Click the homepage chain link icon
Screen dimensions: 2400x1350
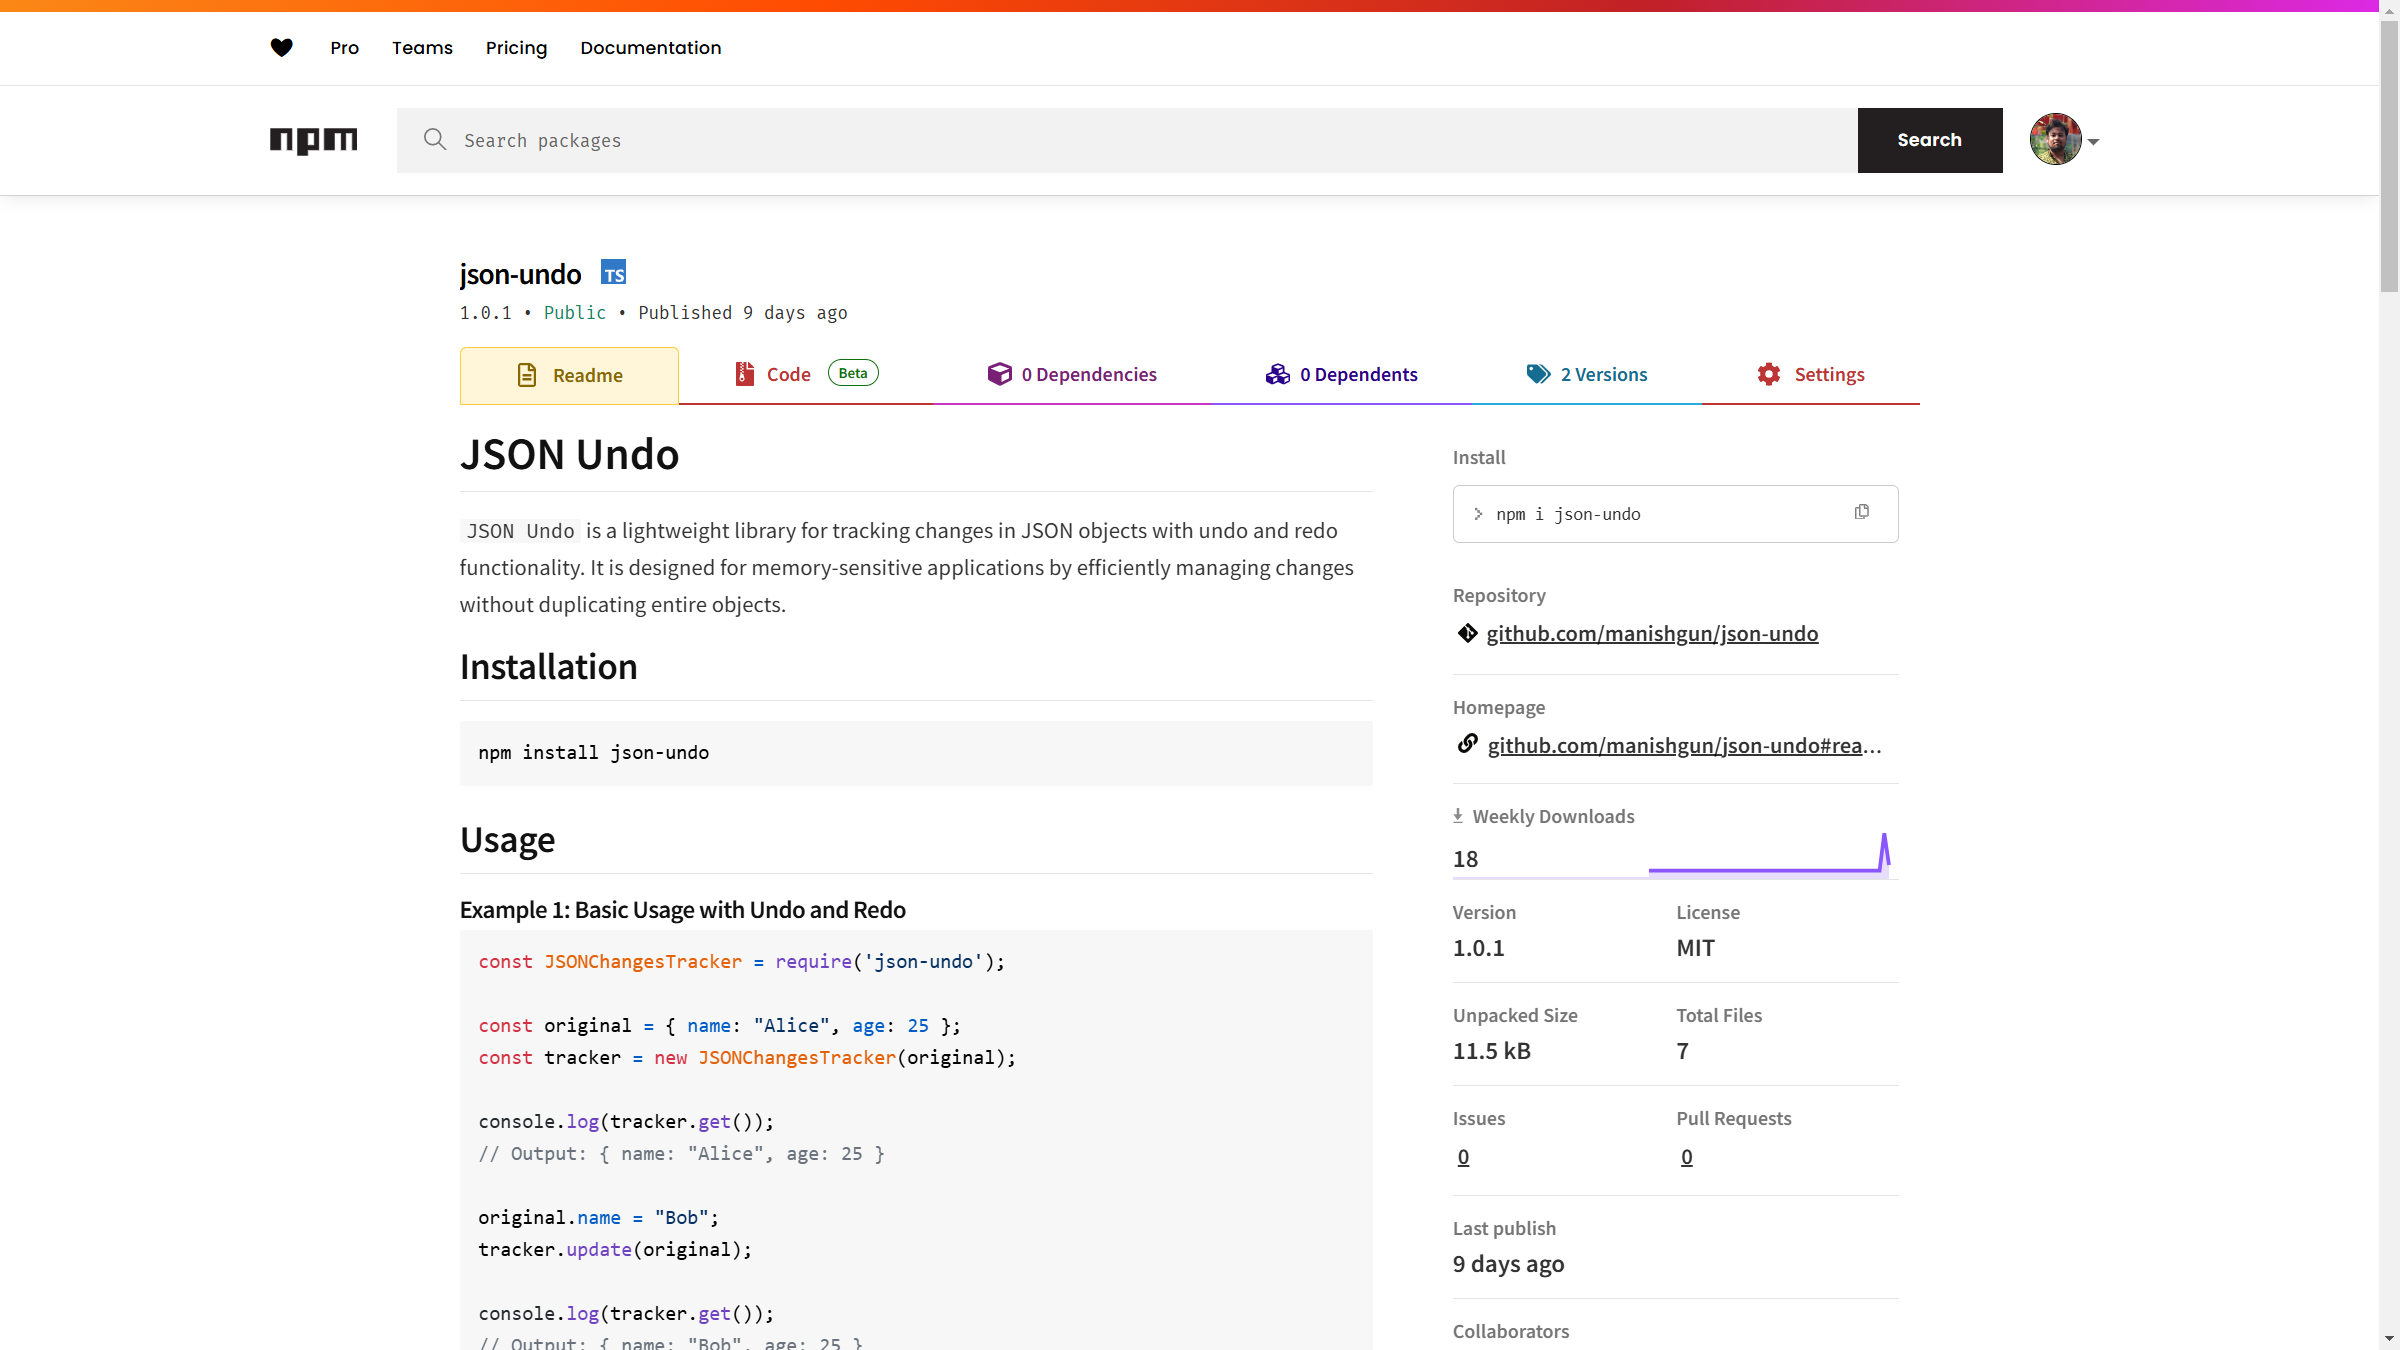point(1467,744)
